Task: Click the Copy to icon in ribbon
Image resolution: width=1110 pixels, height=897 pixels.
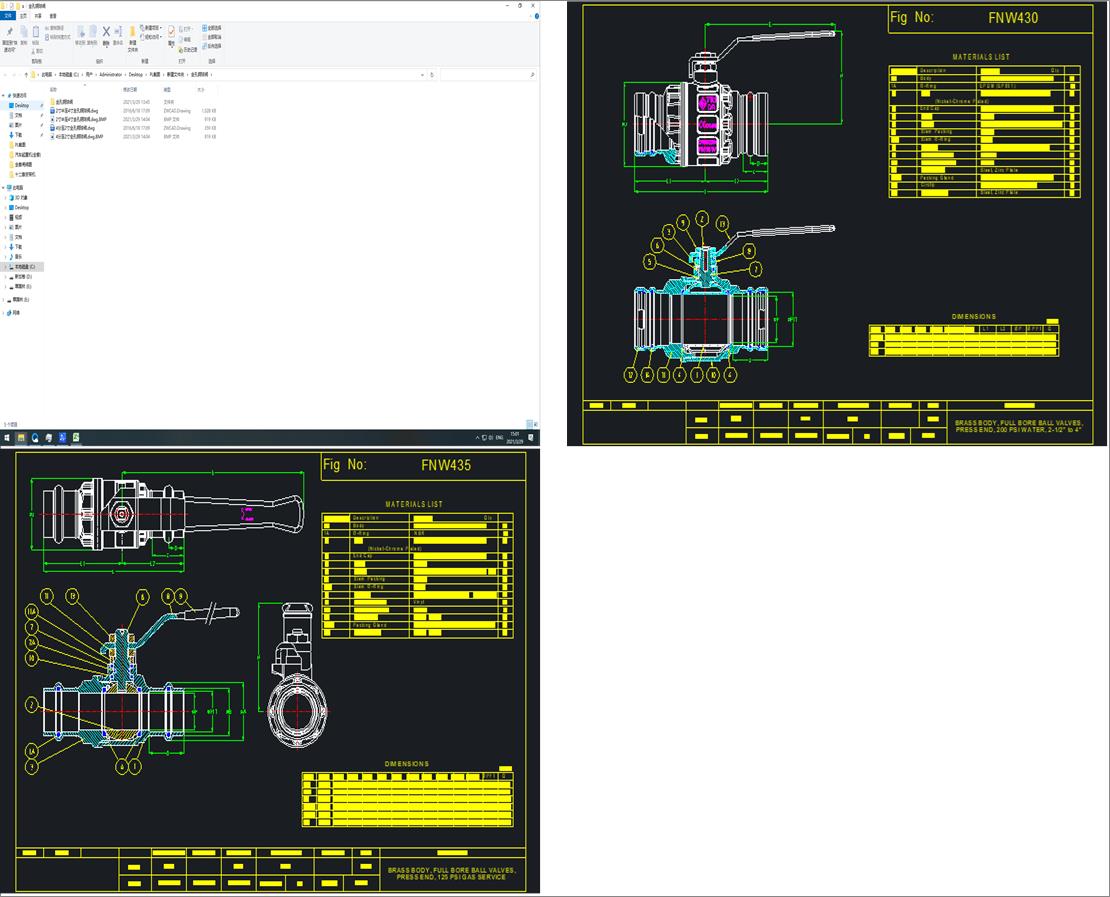Action: click(x=93, y=33)
